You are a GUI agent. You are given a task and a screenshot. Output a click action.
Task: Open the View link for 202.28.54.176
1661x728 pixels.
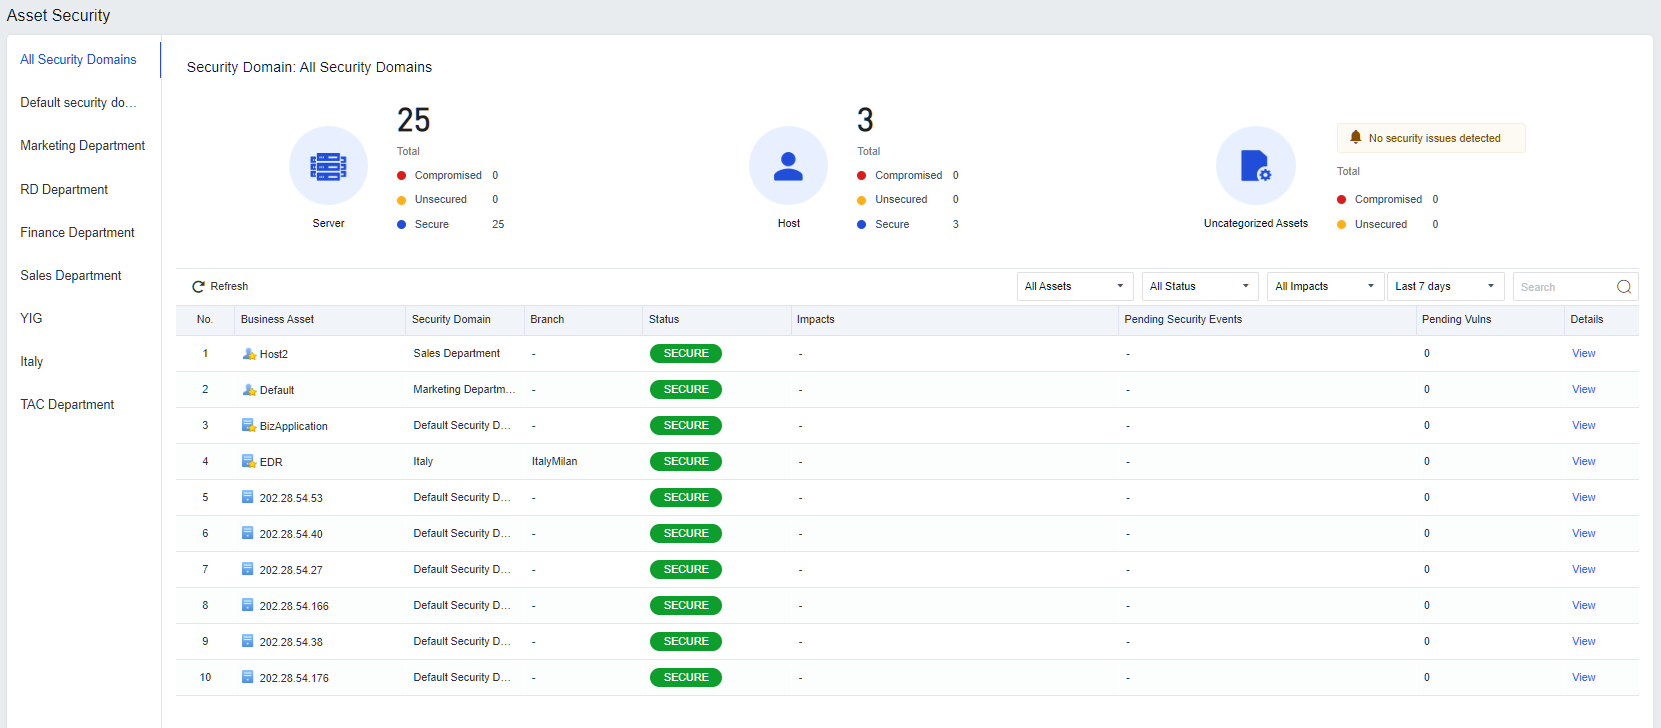click(1583, 677)
